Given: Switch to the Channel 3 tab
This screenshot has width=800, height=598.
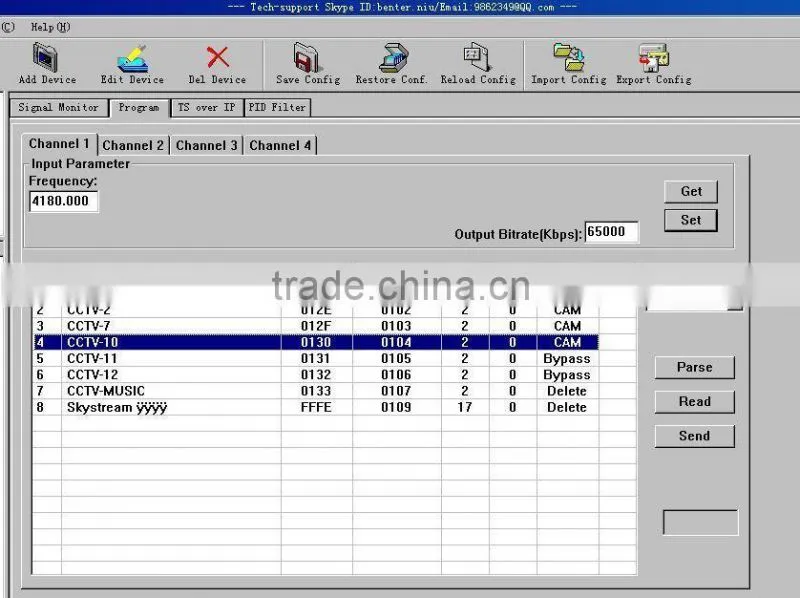Looking at the screenshot, I should 207,145.
